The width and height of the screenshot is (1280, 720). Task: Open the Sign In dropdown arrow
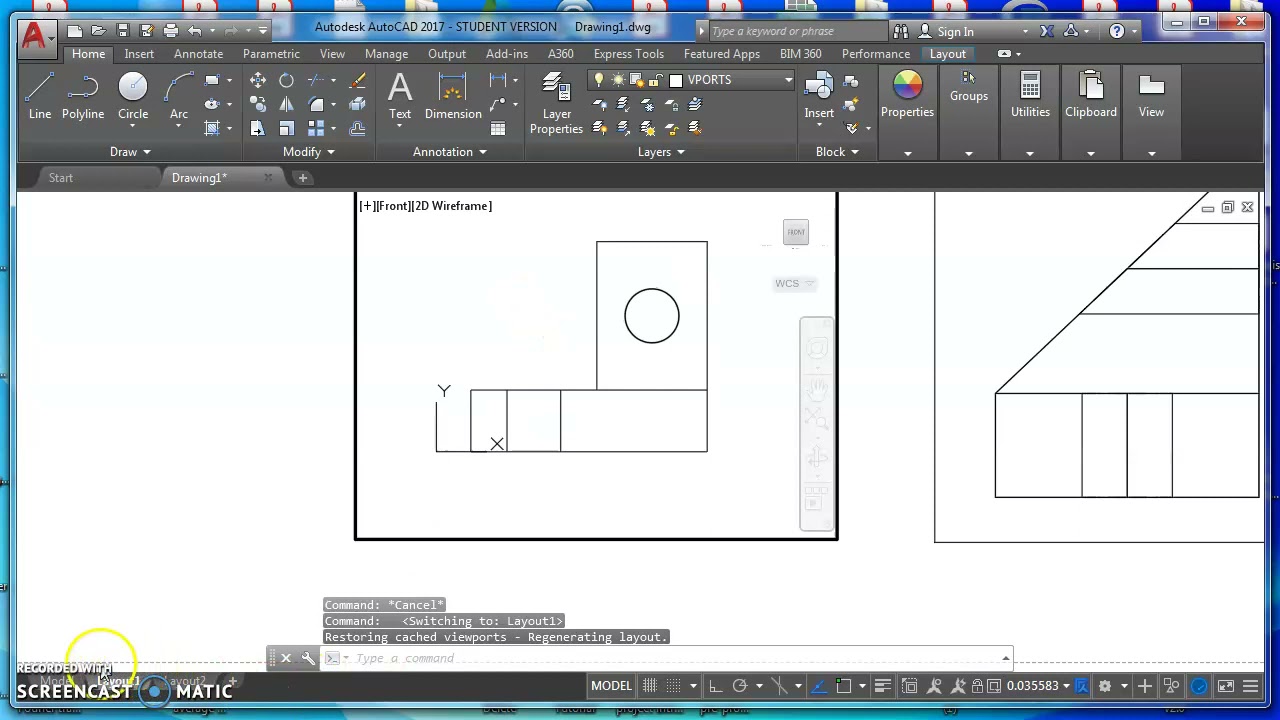point(1025,32)
